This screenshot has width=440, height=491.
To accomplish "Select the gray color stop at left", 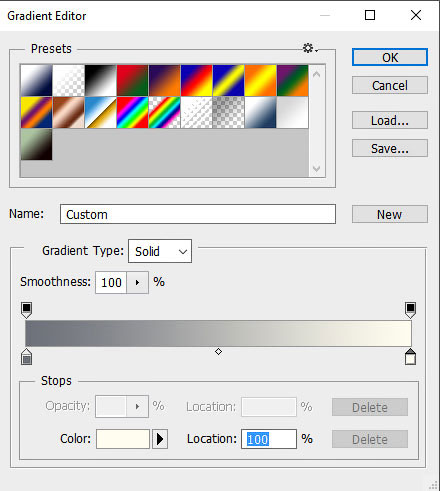I will click(x=26, y=357).
